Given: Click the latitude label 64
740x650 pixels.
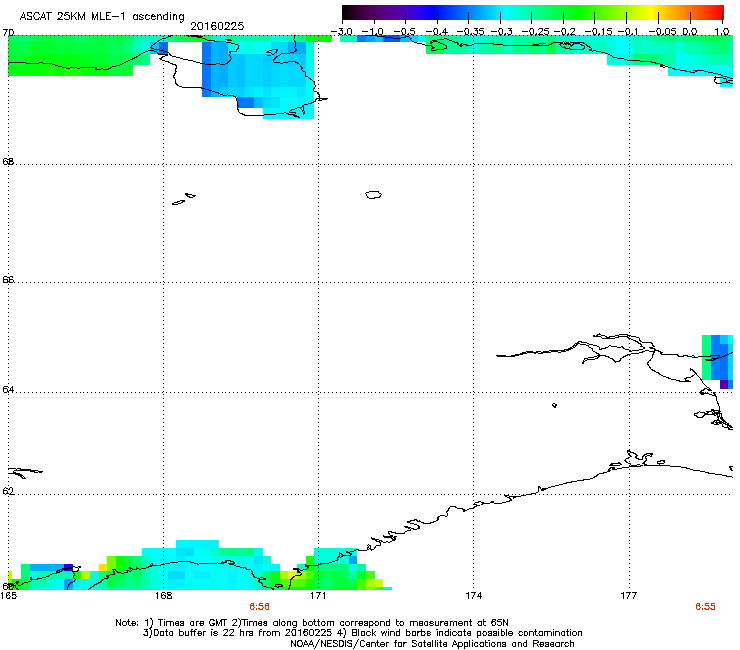Looking at the screenshot, I should coord(8,389).
